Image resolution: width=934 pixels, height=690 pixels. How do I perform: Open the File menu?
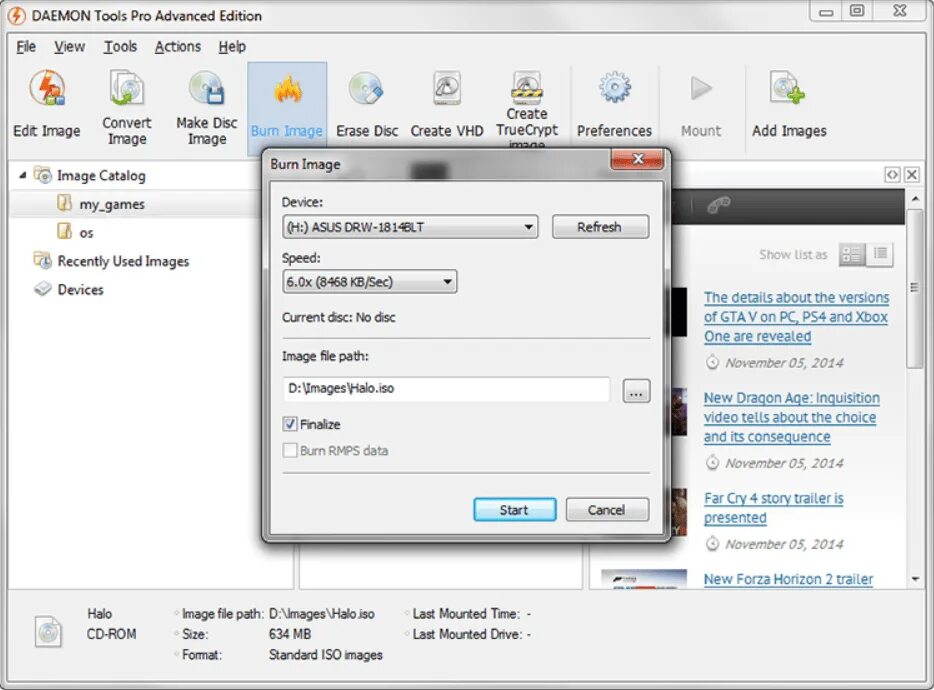26,46
